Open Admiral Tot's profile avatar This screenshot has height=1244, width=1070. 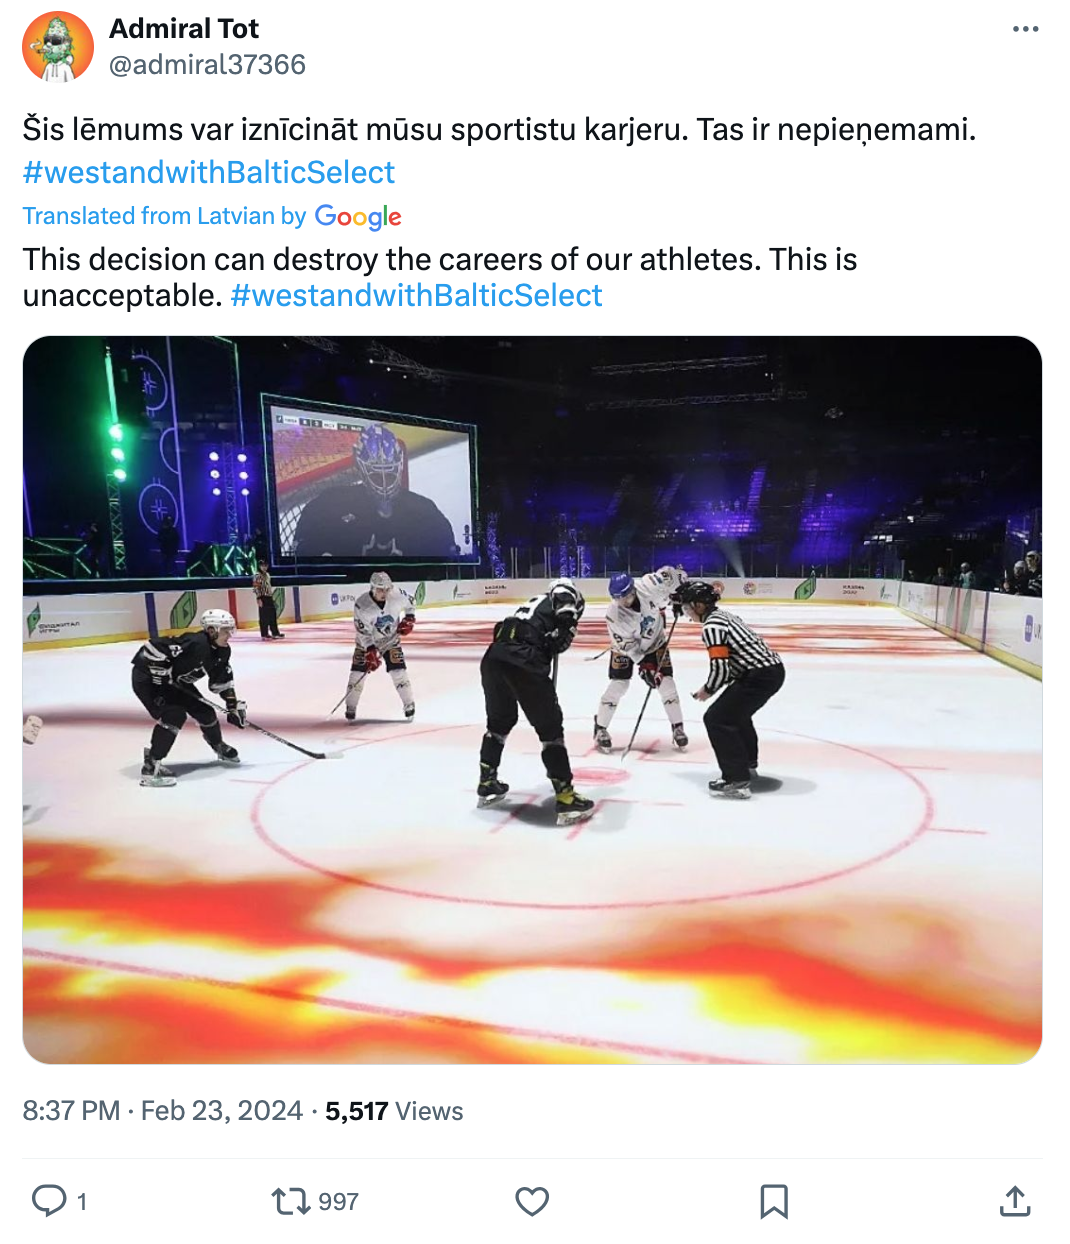[x=58, y=47]
